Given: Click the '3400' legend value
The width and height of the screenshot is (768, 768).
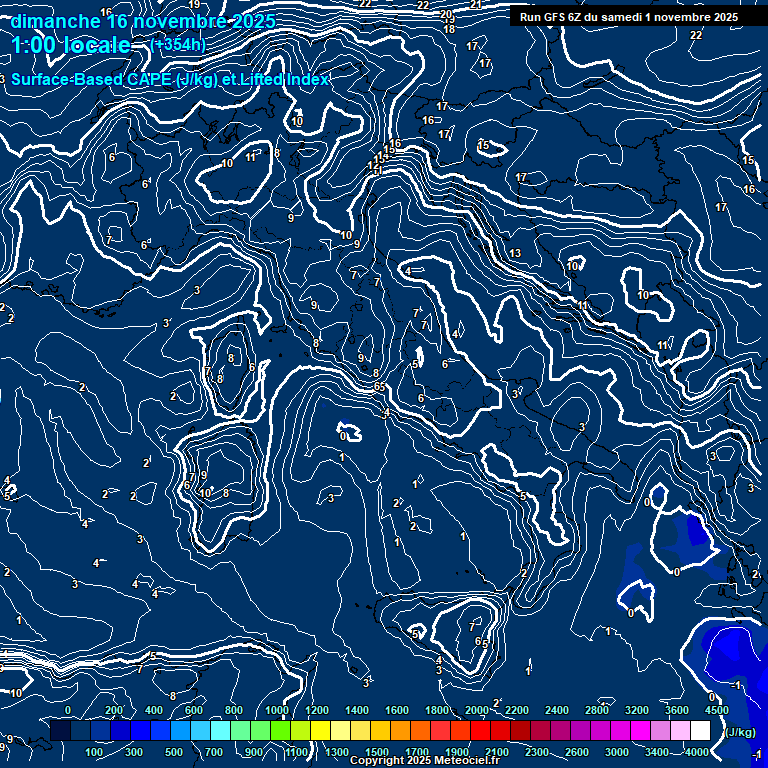Looking at the screenshot, I should [x=657, y=752].
